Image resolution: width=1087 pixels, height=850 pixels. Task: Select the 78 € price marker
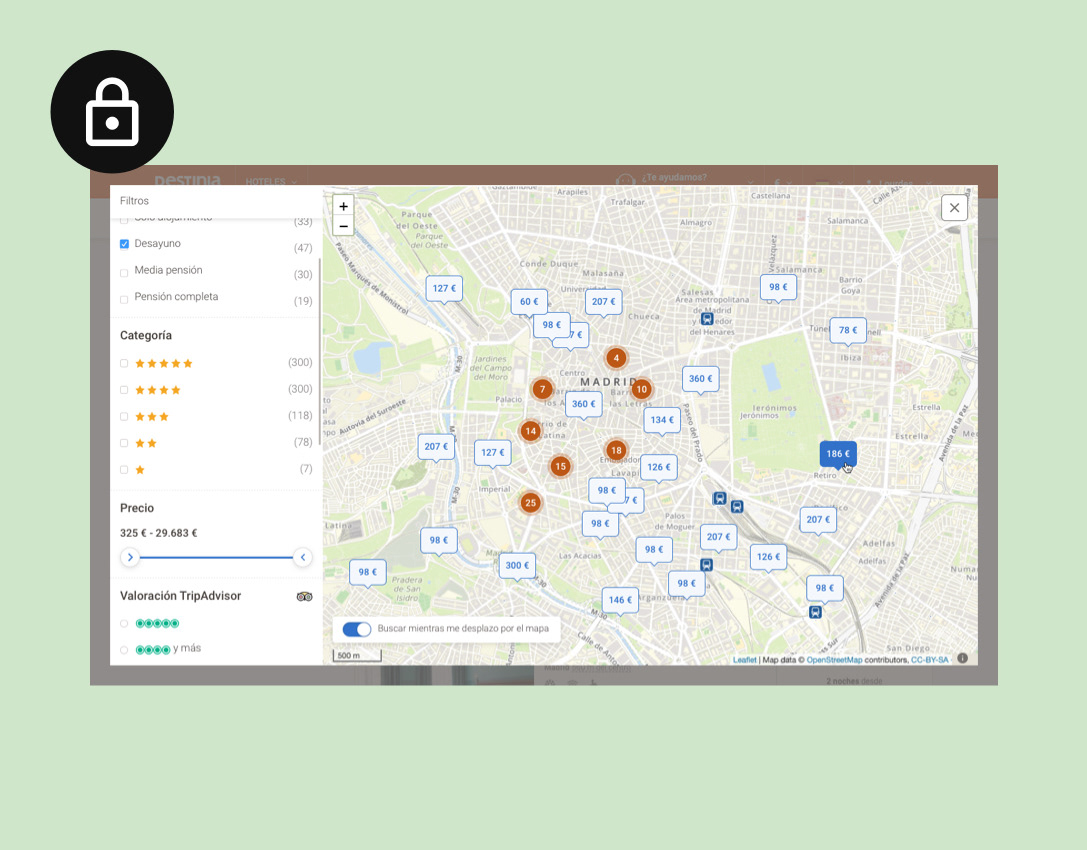coord(848,330)
